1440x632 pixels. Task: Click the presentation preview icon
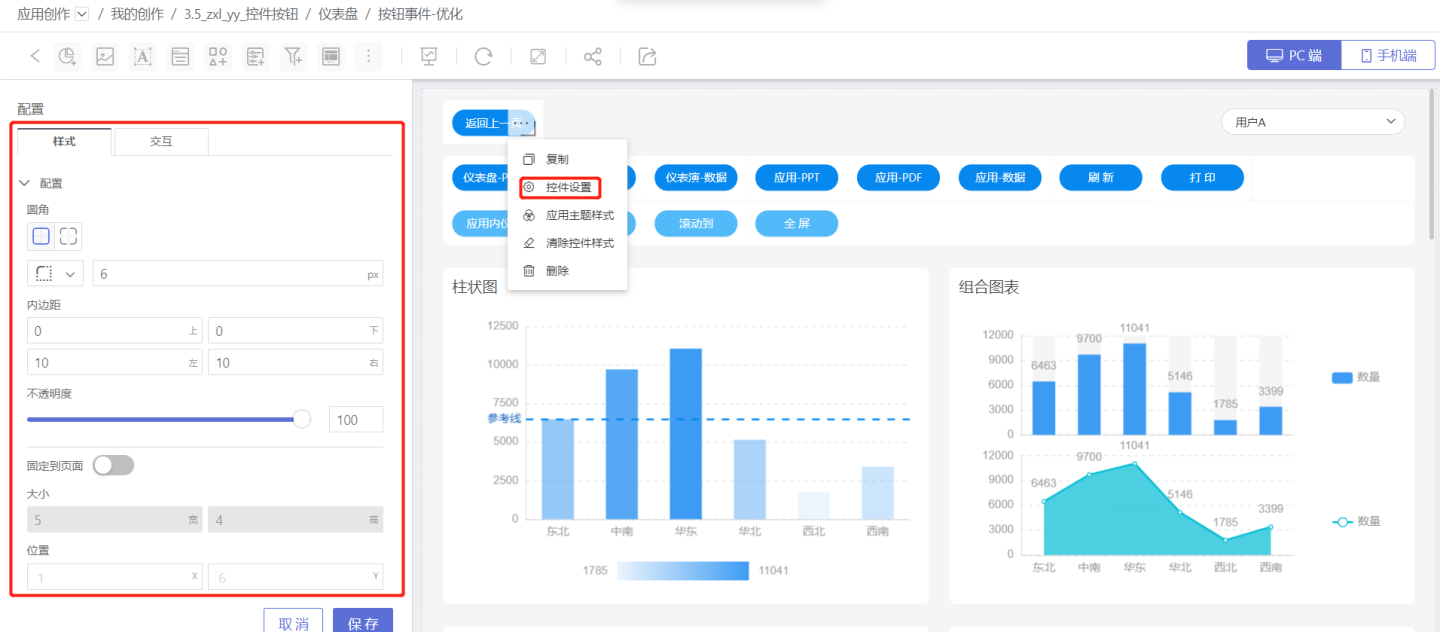click(429, 57)
